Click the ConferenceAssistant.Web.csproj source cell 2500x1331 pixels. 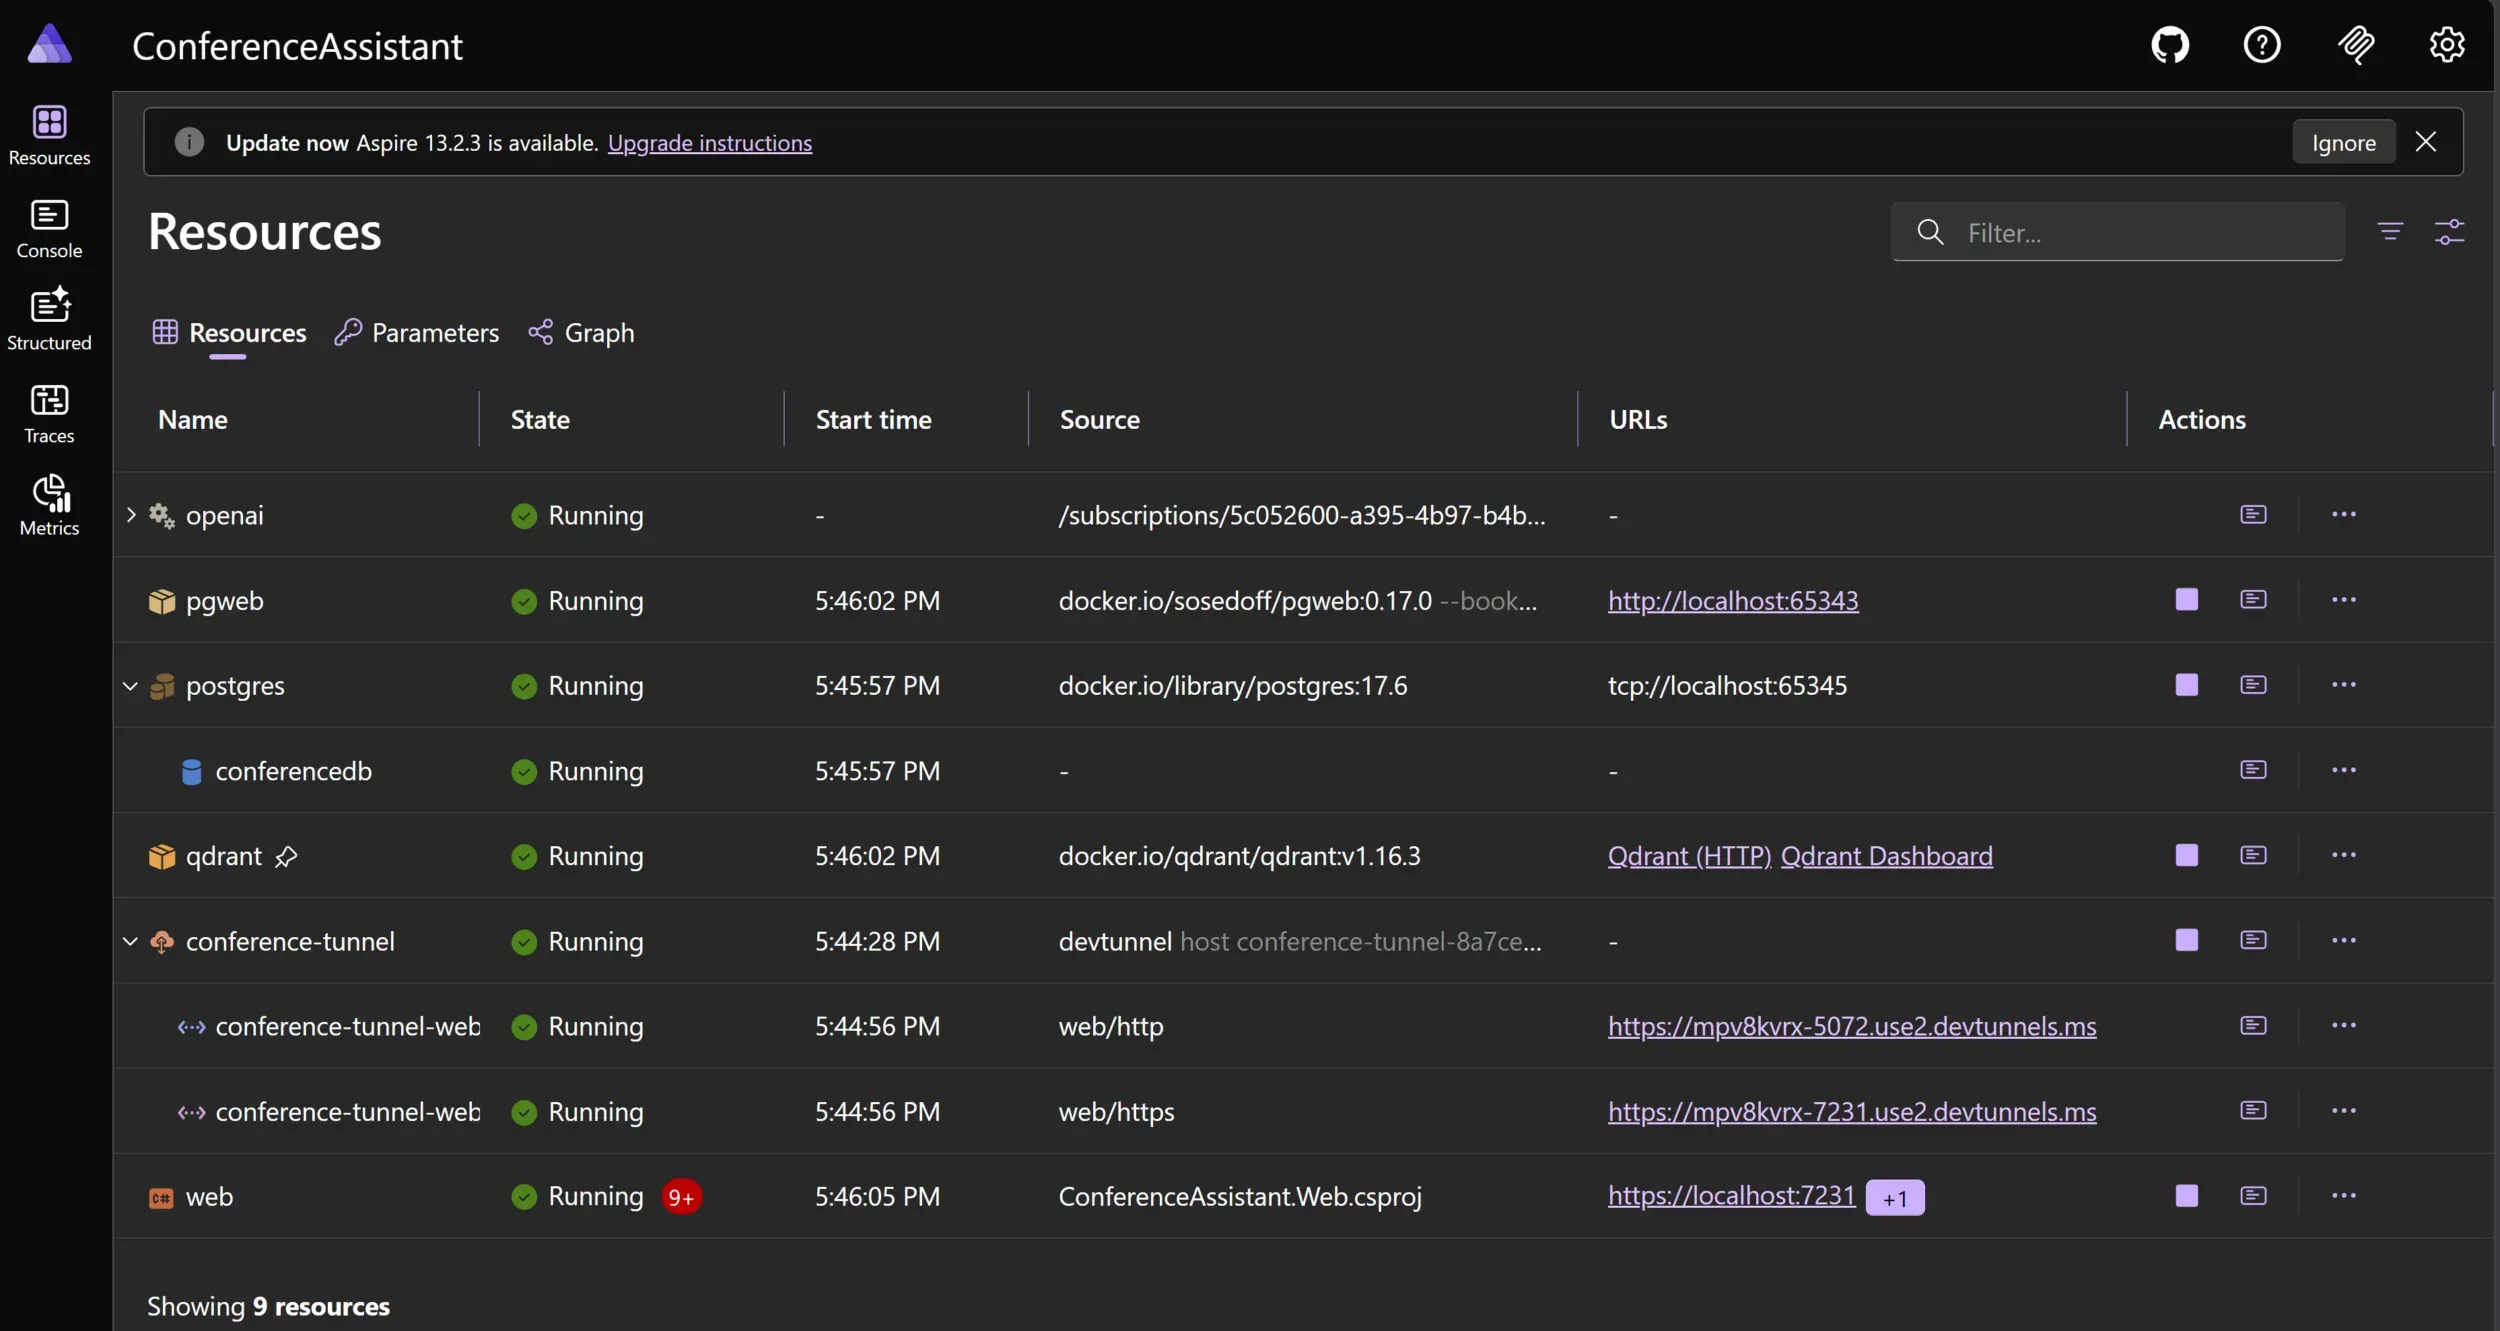(x=1240, y=1197)
